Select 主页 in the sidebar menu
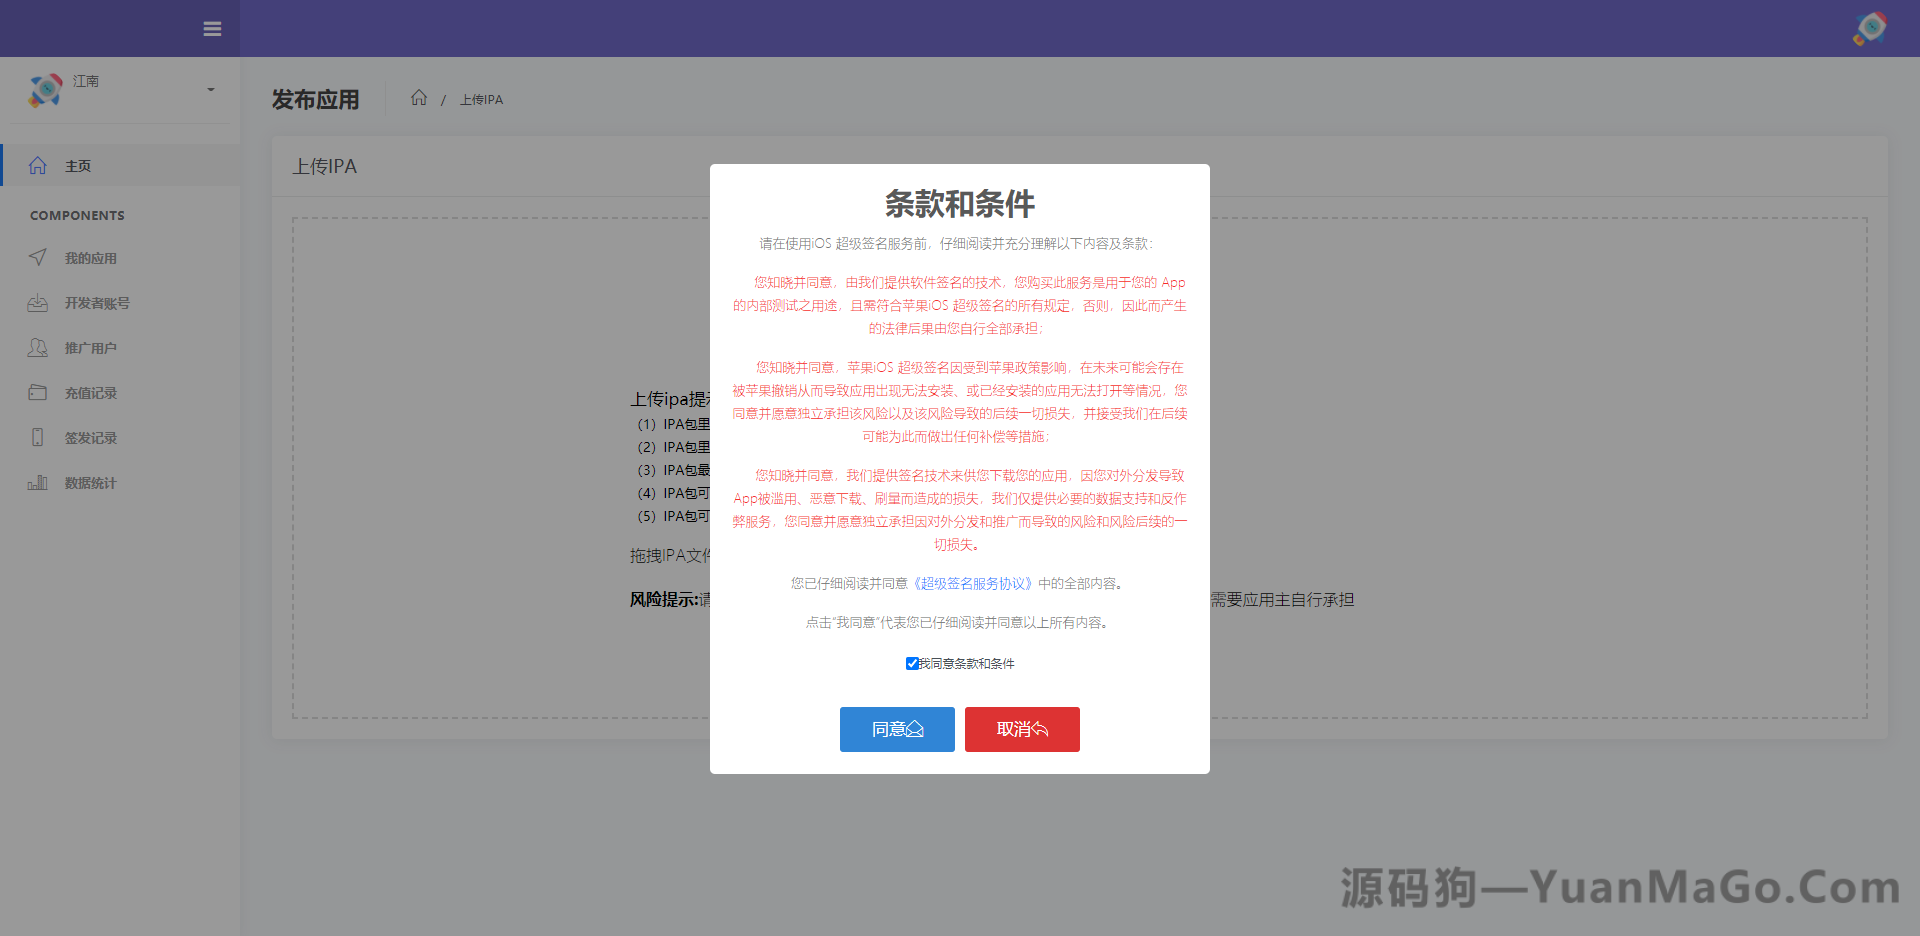Viewport: 1920px width, 936px height. pos(78,165)
